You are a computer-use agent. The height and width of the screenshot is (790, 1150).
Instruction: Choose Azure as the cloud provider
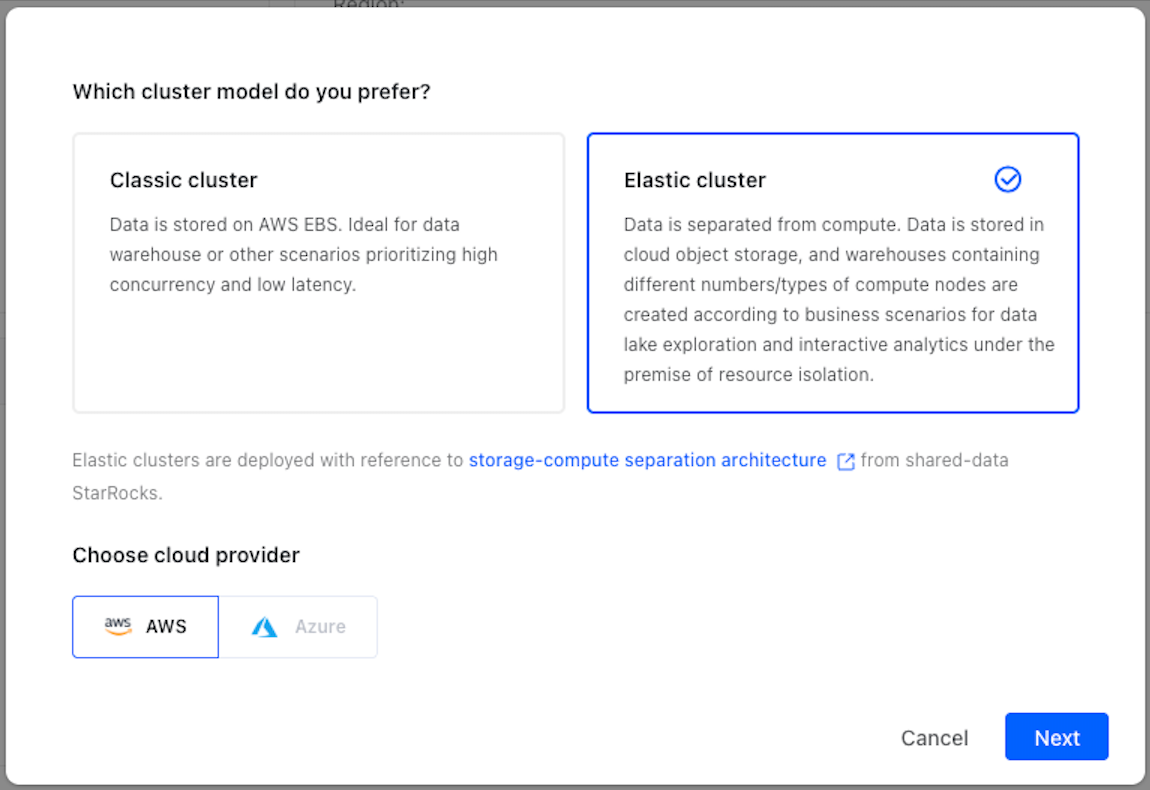click(x=298, y=627)
